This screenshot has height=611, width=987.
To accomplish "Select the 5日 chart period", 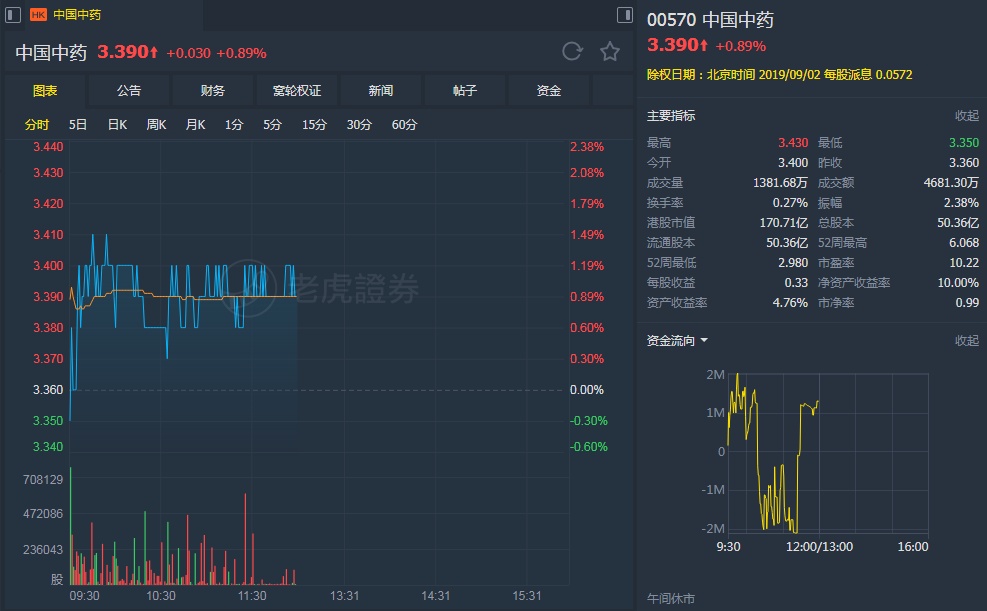I will pyautogui.click(x=78, y=125).
